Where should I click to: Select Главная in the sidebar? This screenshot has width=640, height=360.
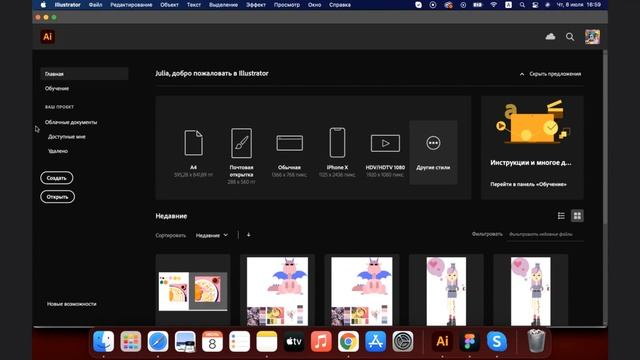pos(84,74)
